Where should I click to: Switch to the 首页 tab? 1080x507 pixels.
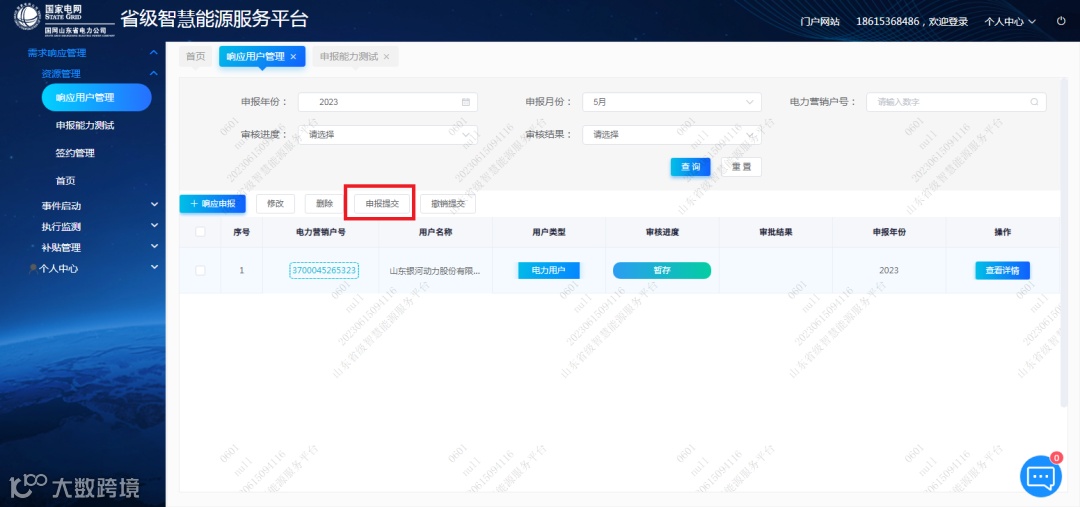click(196, 57)
